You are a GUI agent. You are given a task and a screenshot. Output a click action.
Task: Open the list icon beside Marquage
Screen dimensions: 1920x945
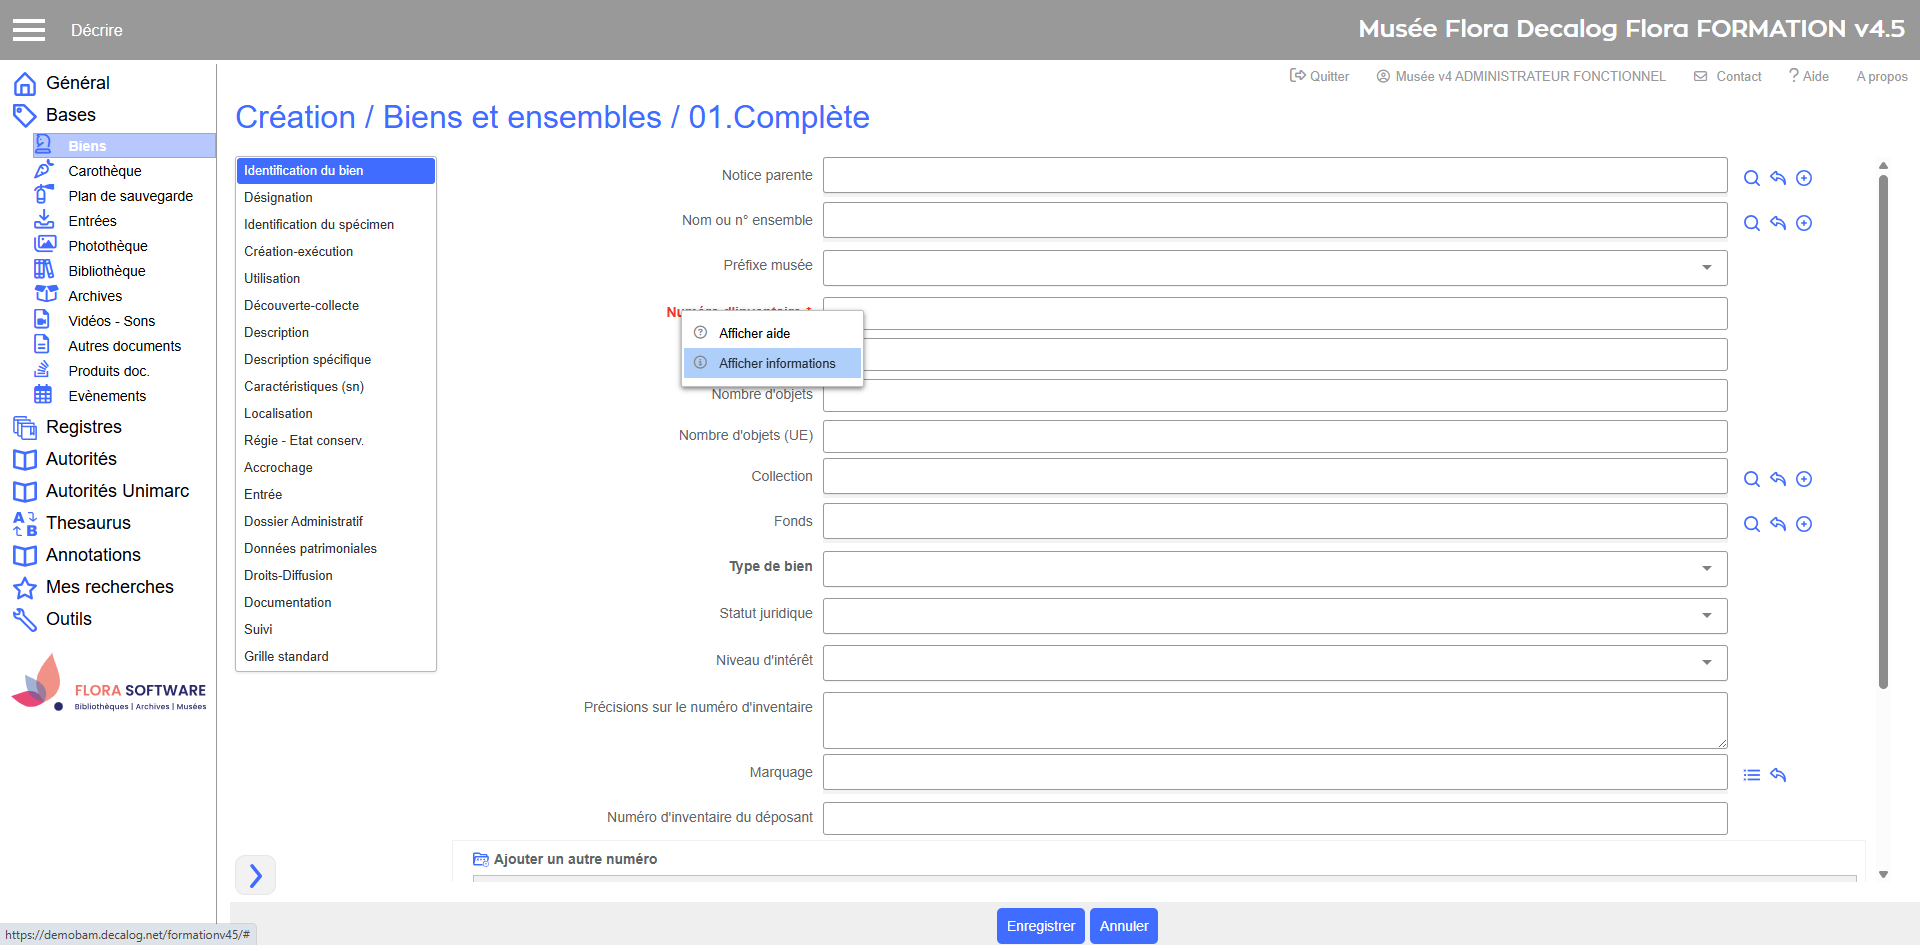(x=1751, y=775)
